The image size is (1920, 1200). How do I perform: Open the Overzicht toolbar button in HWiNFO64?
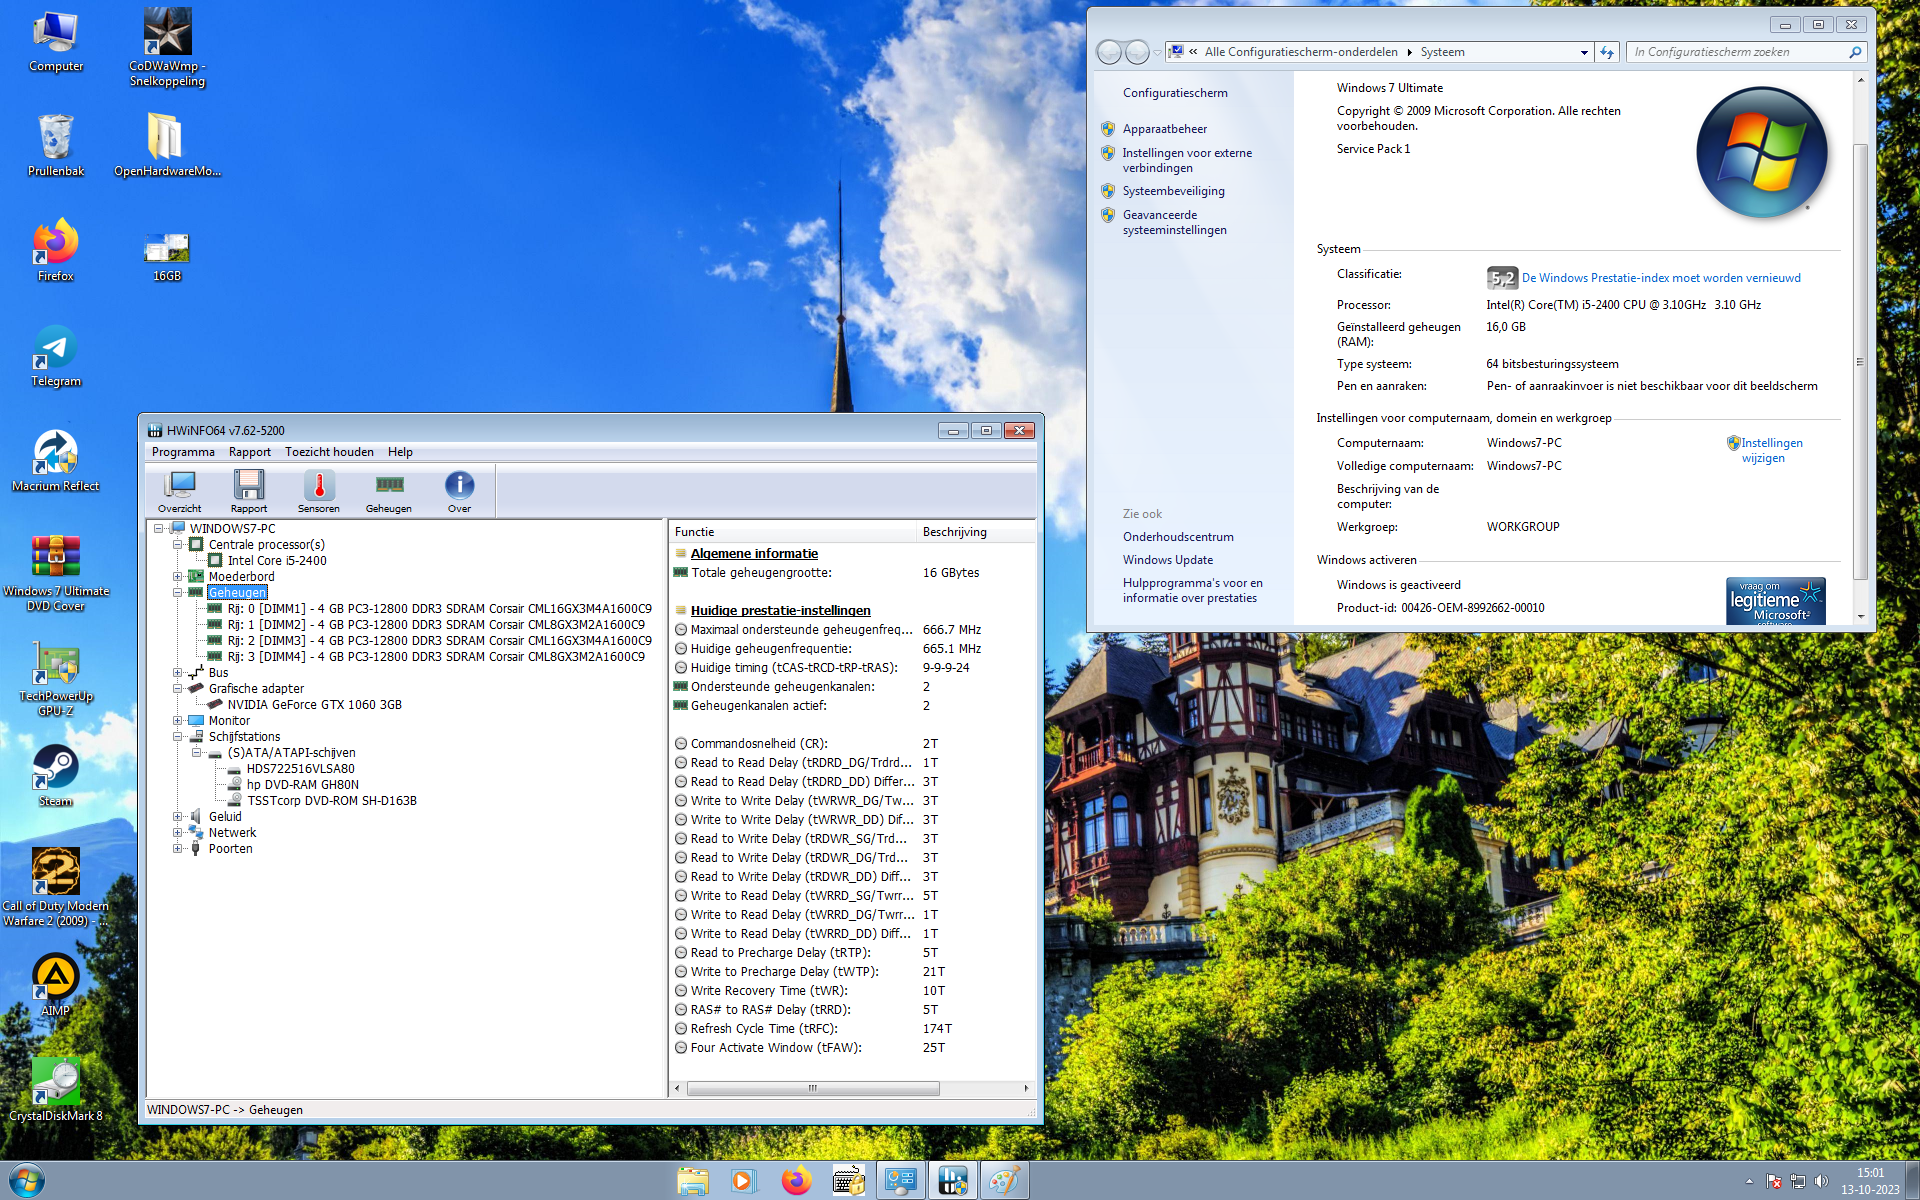pyautogui.click(x=180, y=491)
